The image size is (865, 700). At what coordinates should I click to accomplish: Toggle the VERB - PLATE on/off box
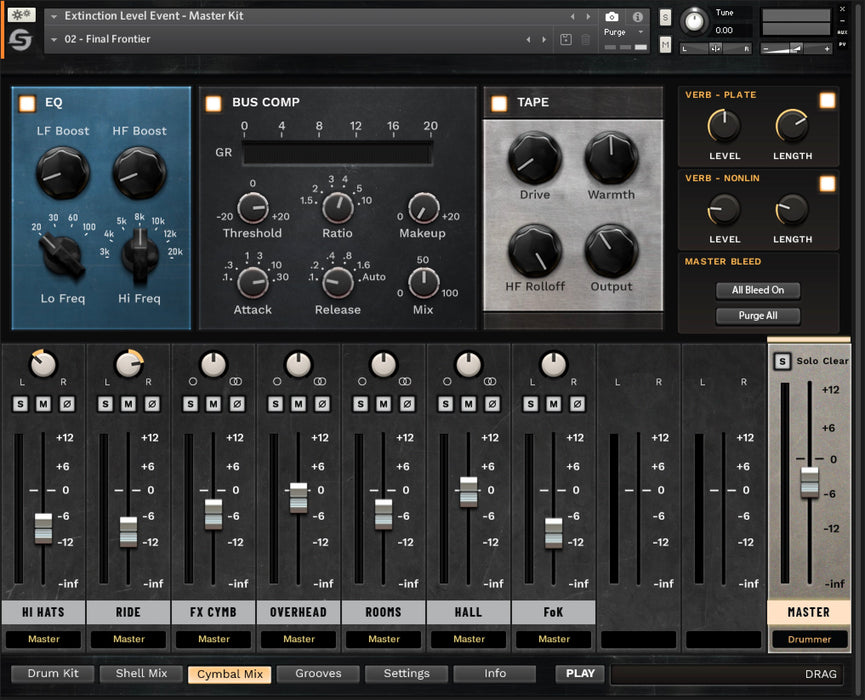click(x=827, y=100)
